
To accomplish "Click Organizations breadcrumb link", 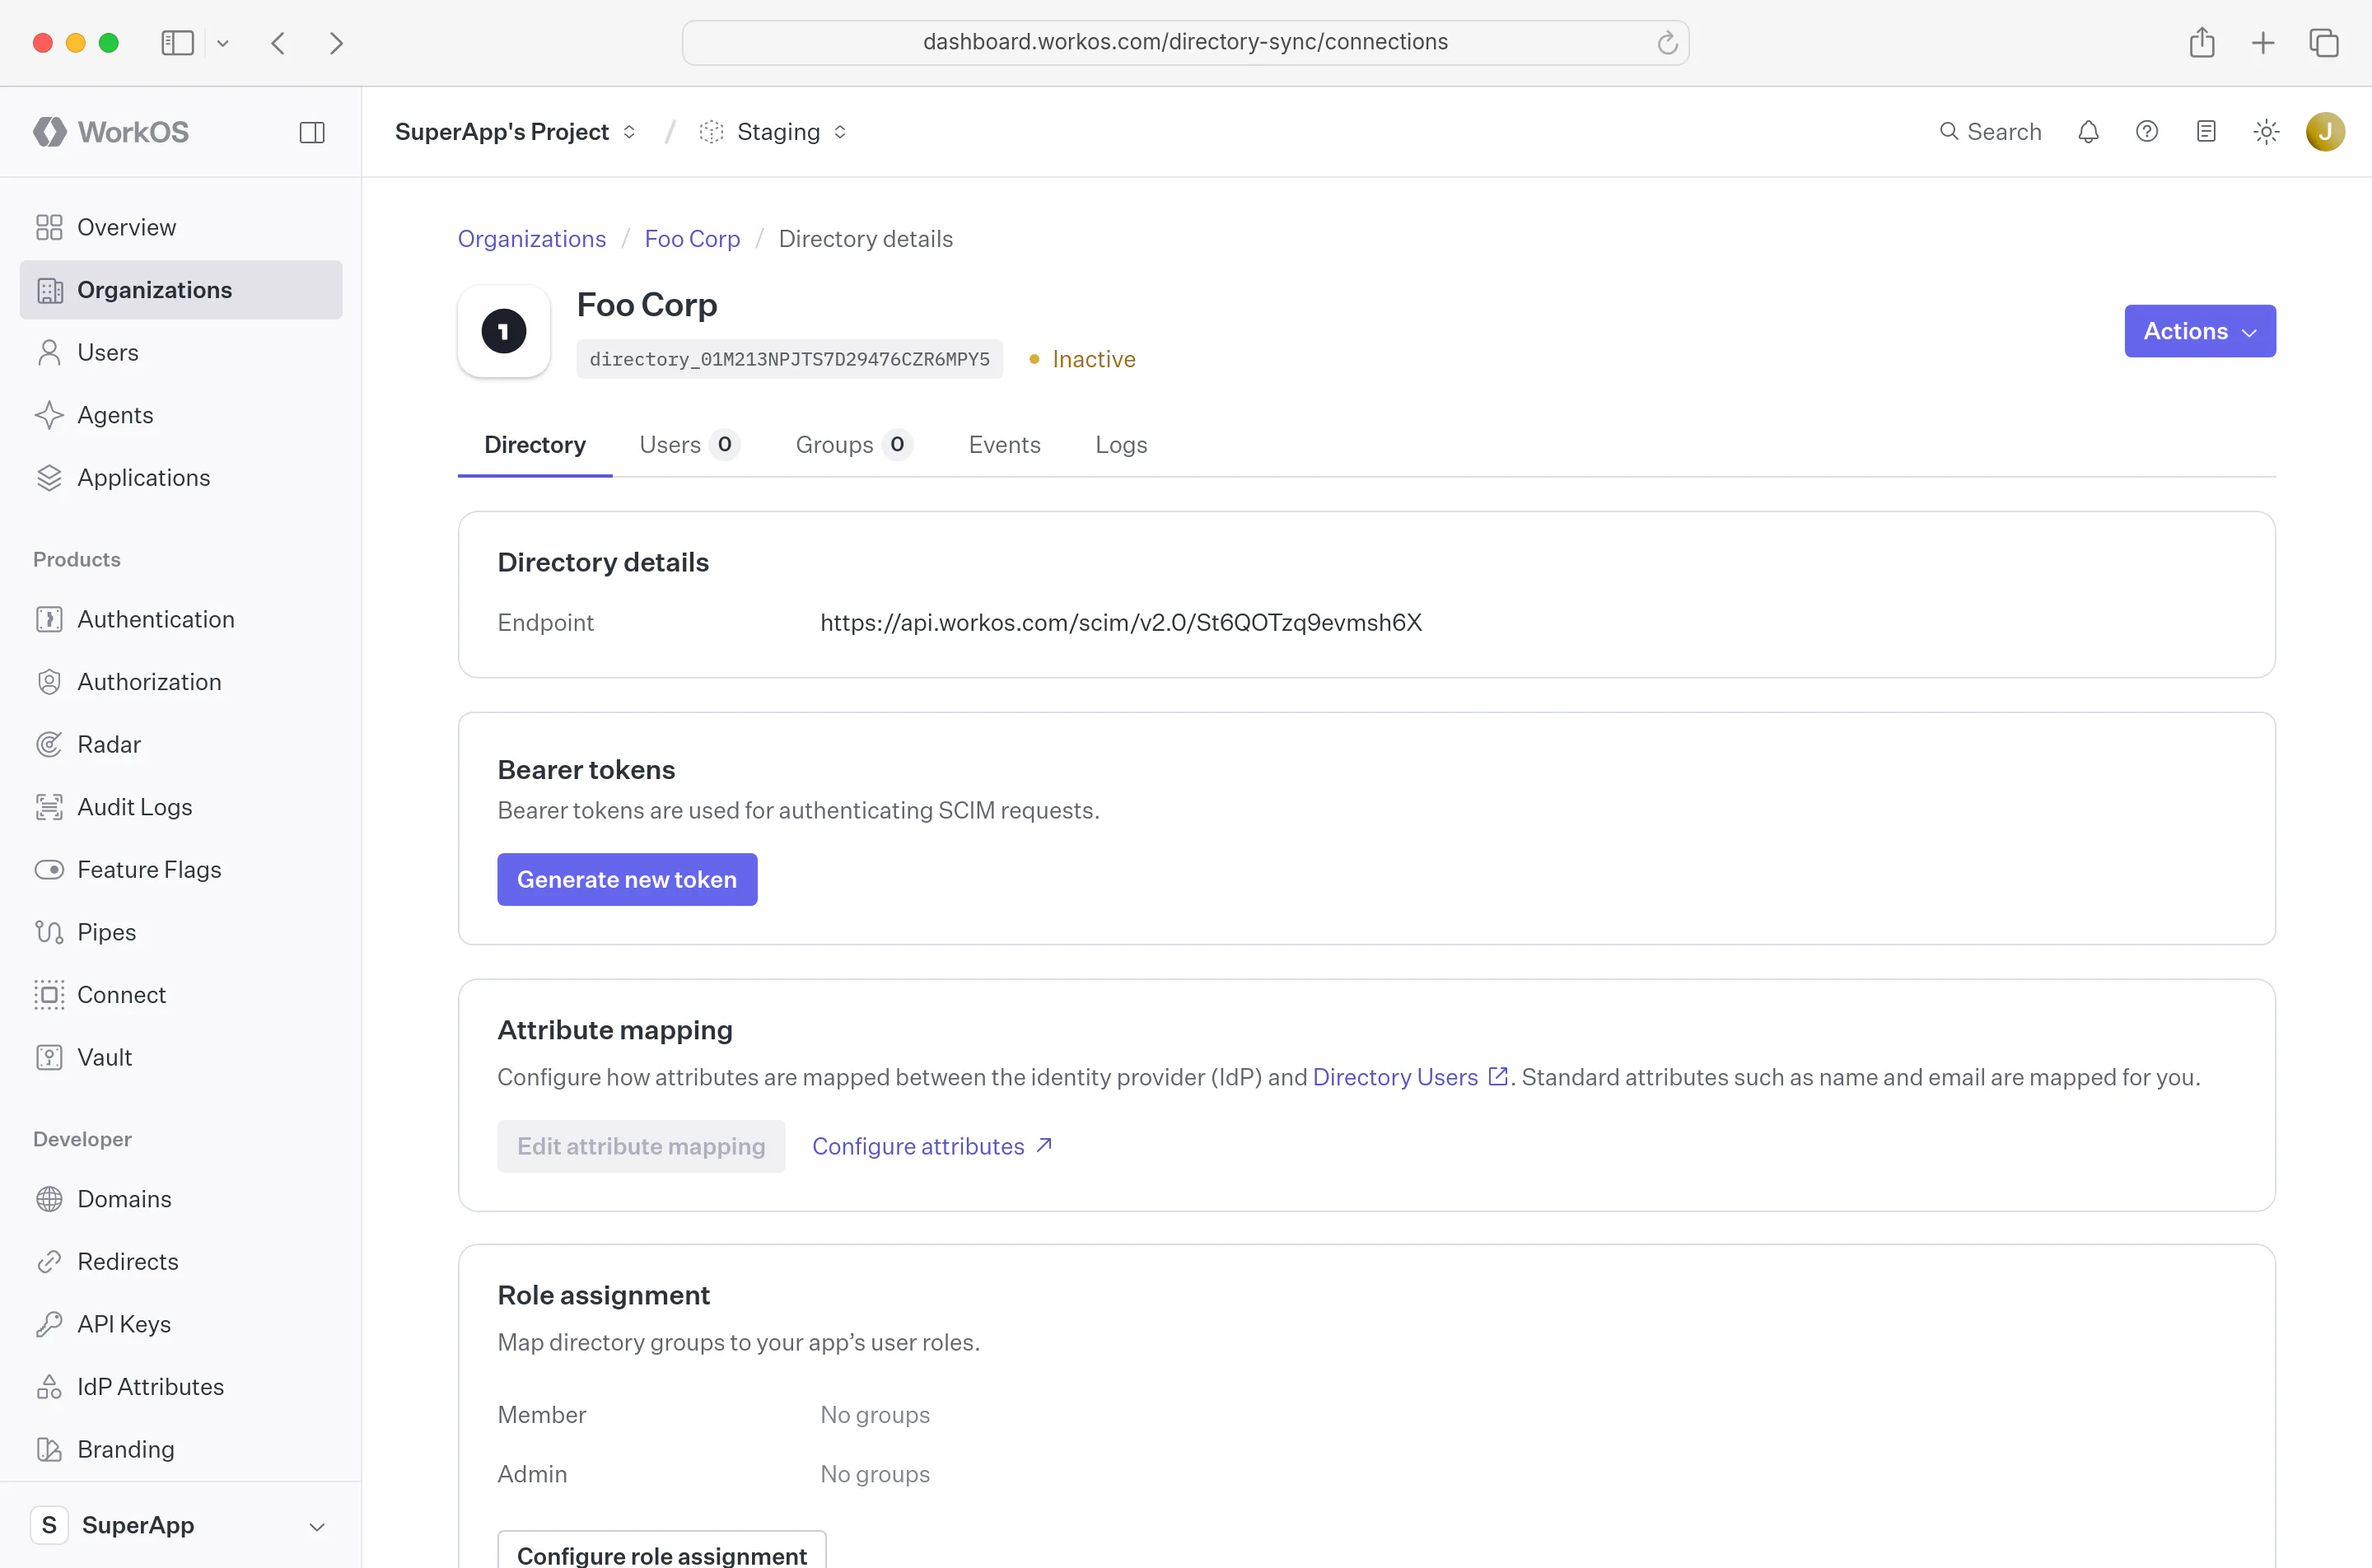I will point(532,239).
